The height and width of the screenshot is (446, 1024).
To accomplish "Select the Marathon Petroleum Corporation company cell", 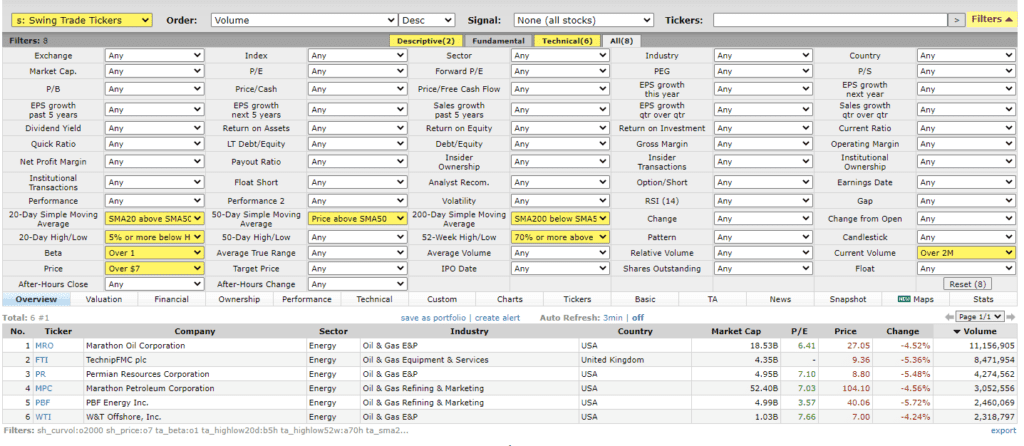I will click(195, 389).
